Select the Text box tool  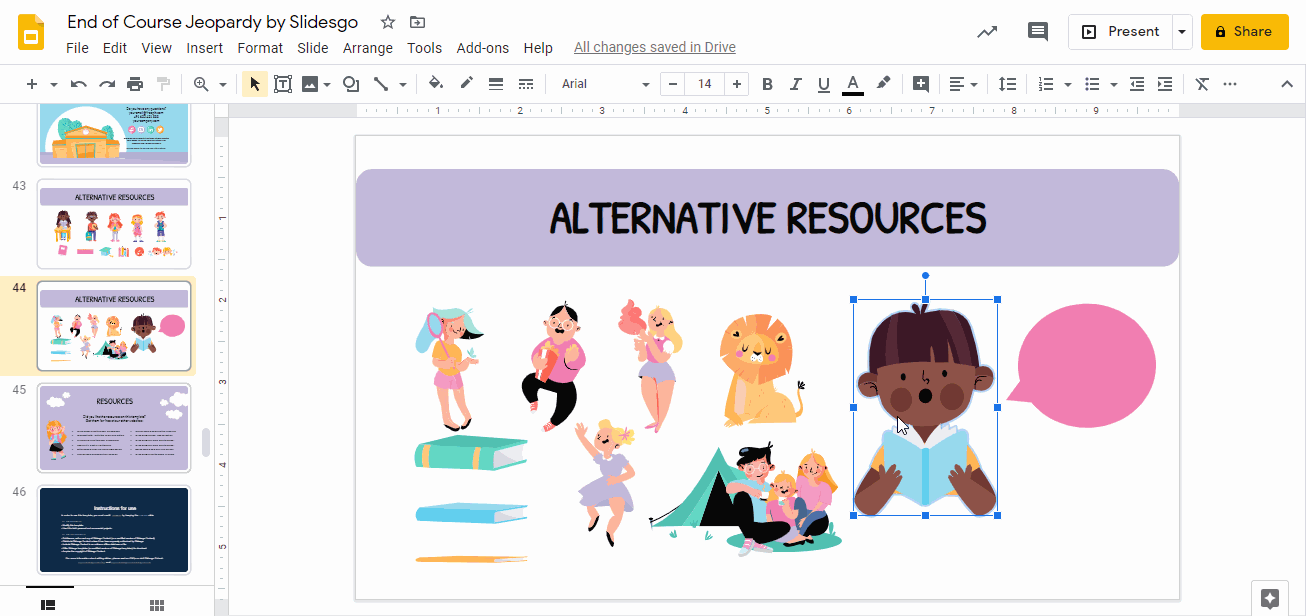(283, 84)
